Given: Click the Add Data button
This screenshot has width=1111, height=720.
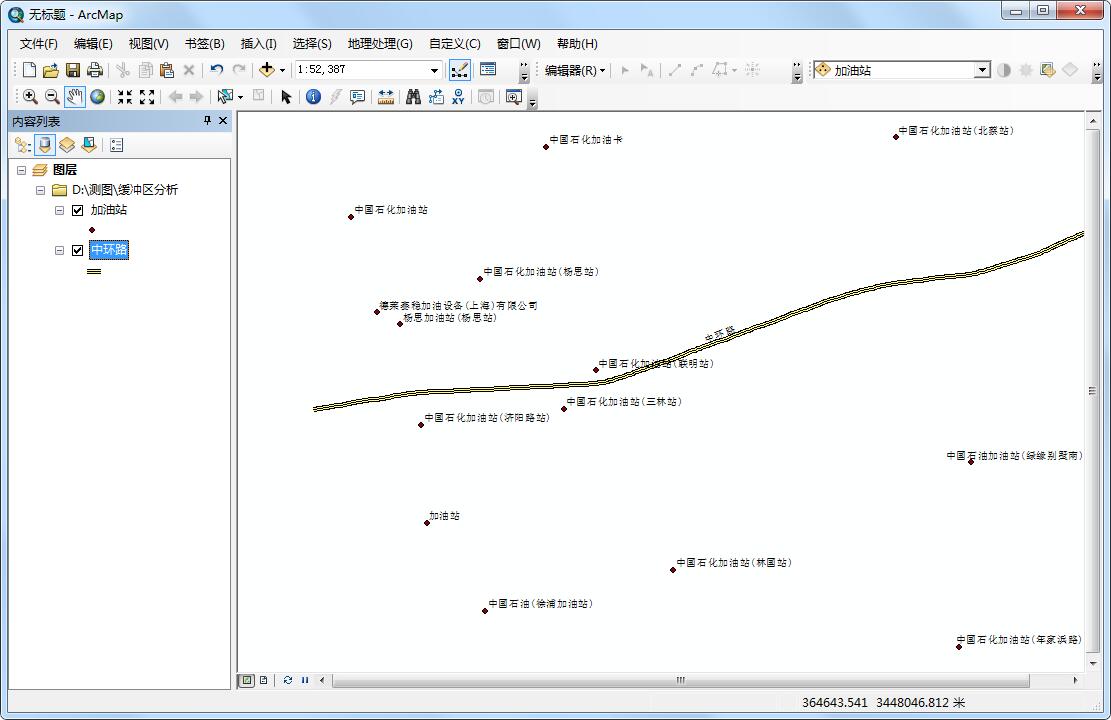Looking at the screenshot, I should 267,69.
